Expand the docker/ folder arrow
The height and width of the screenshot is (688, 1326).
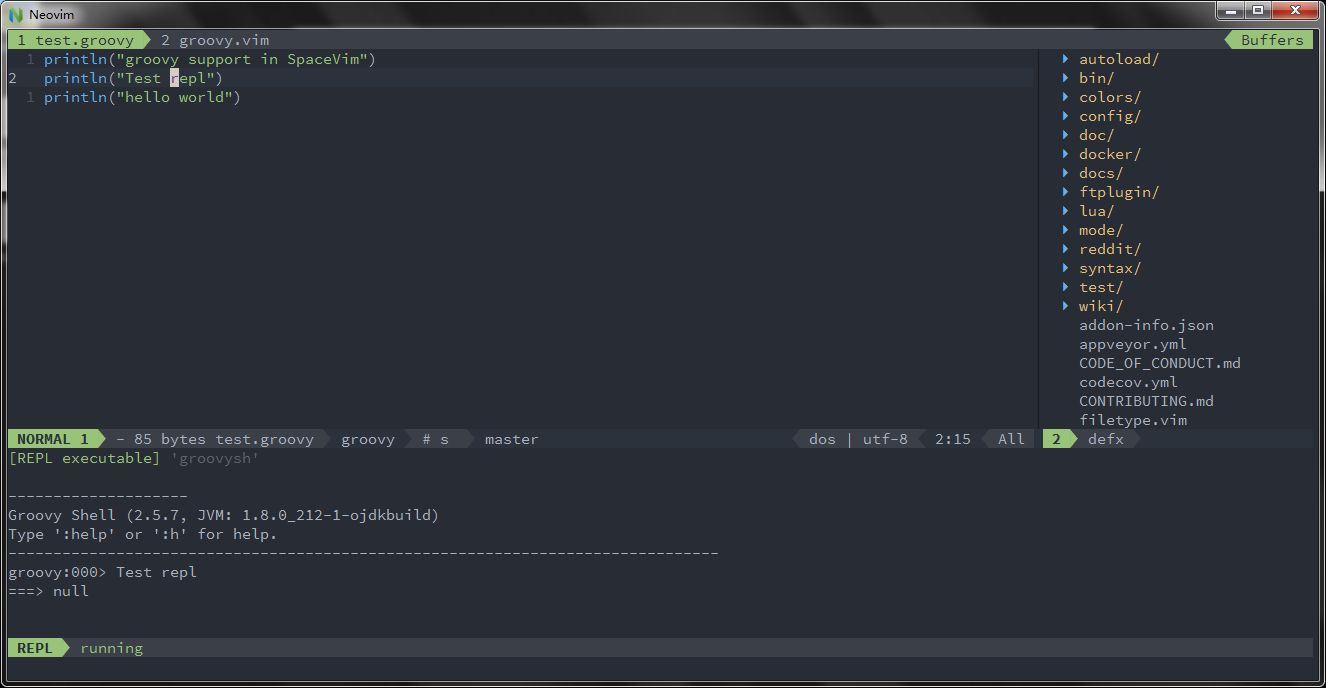[1066, 154]
